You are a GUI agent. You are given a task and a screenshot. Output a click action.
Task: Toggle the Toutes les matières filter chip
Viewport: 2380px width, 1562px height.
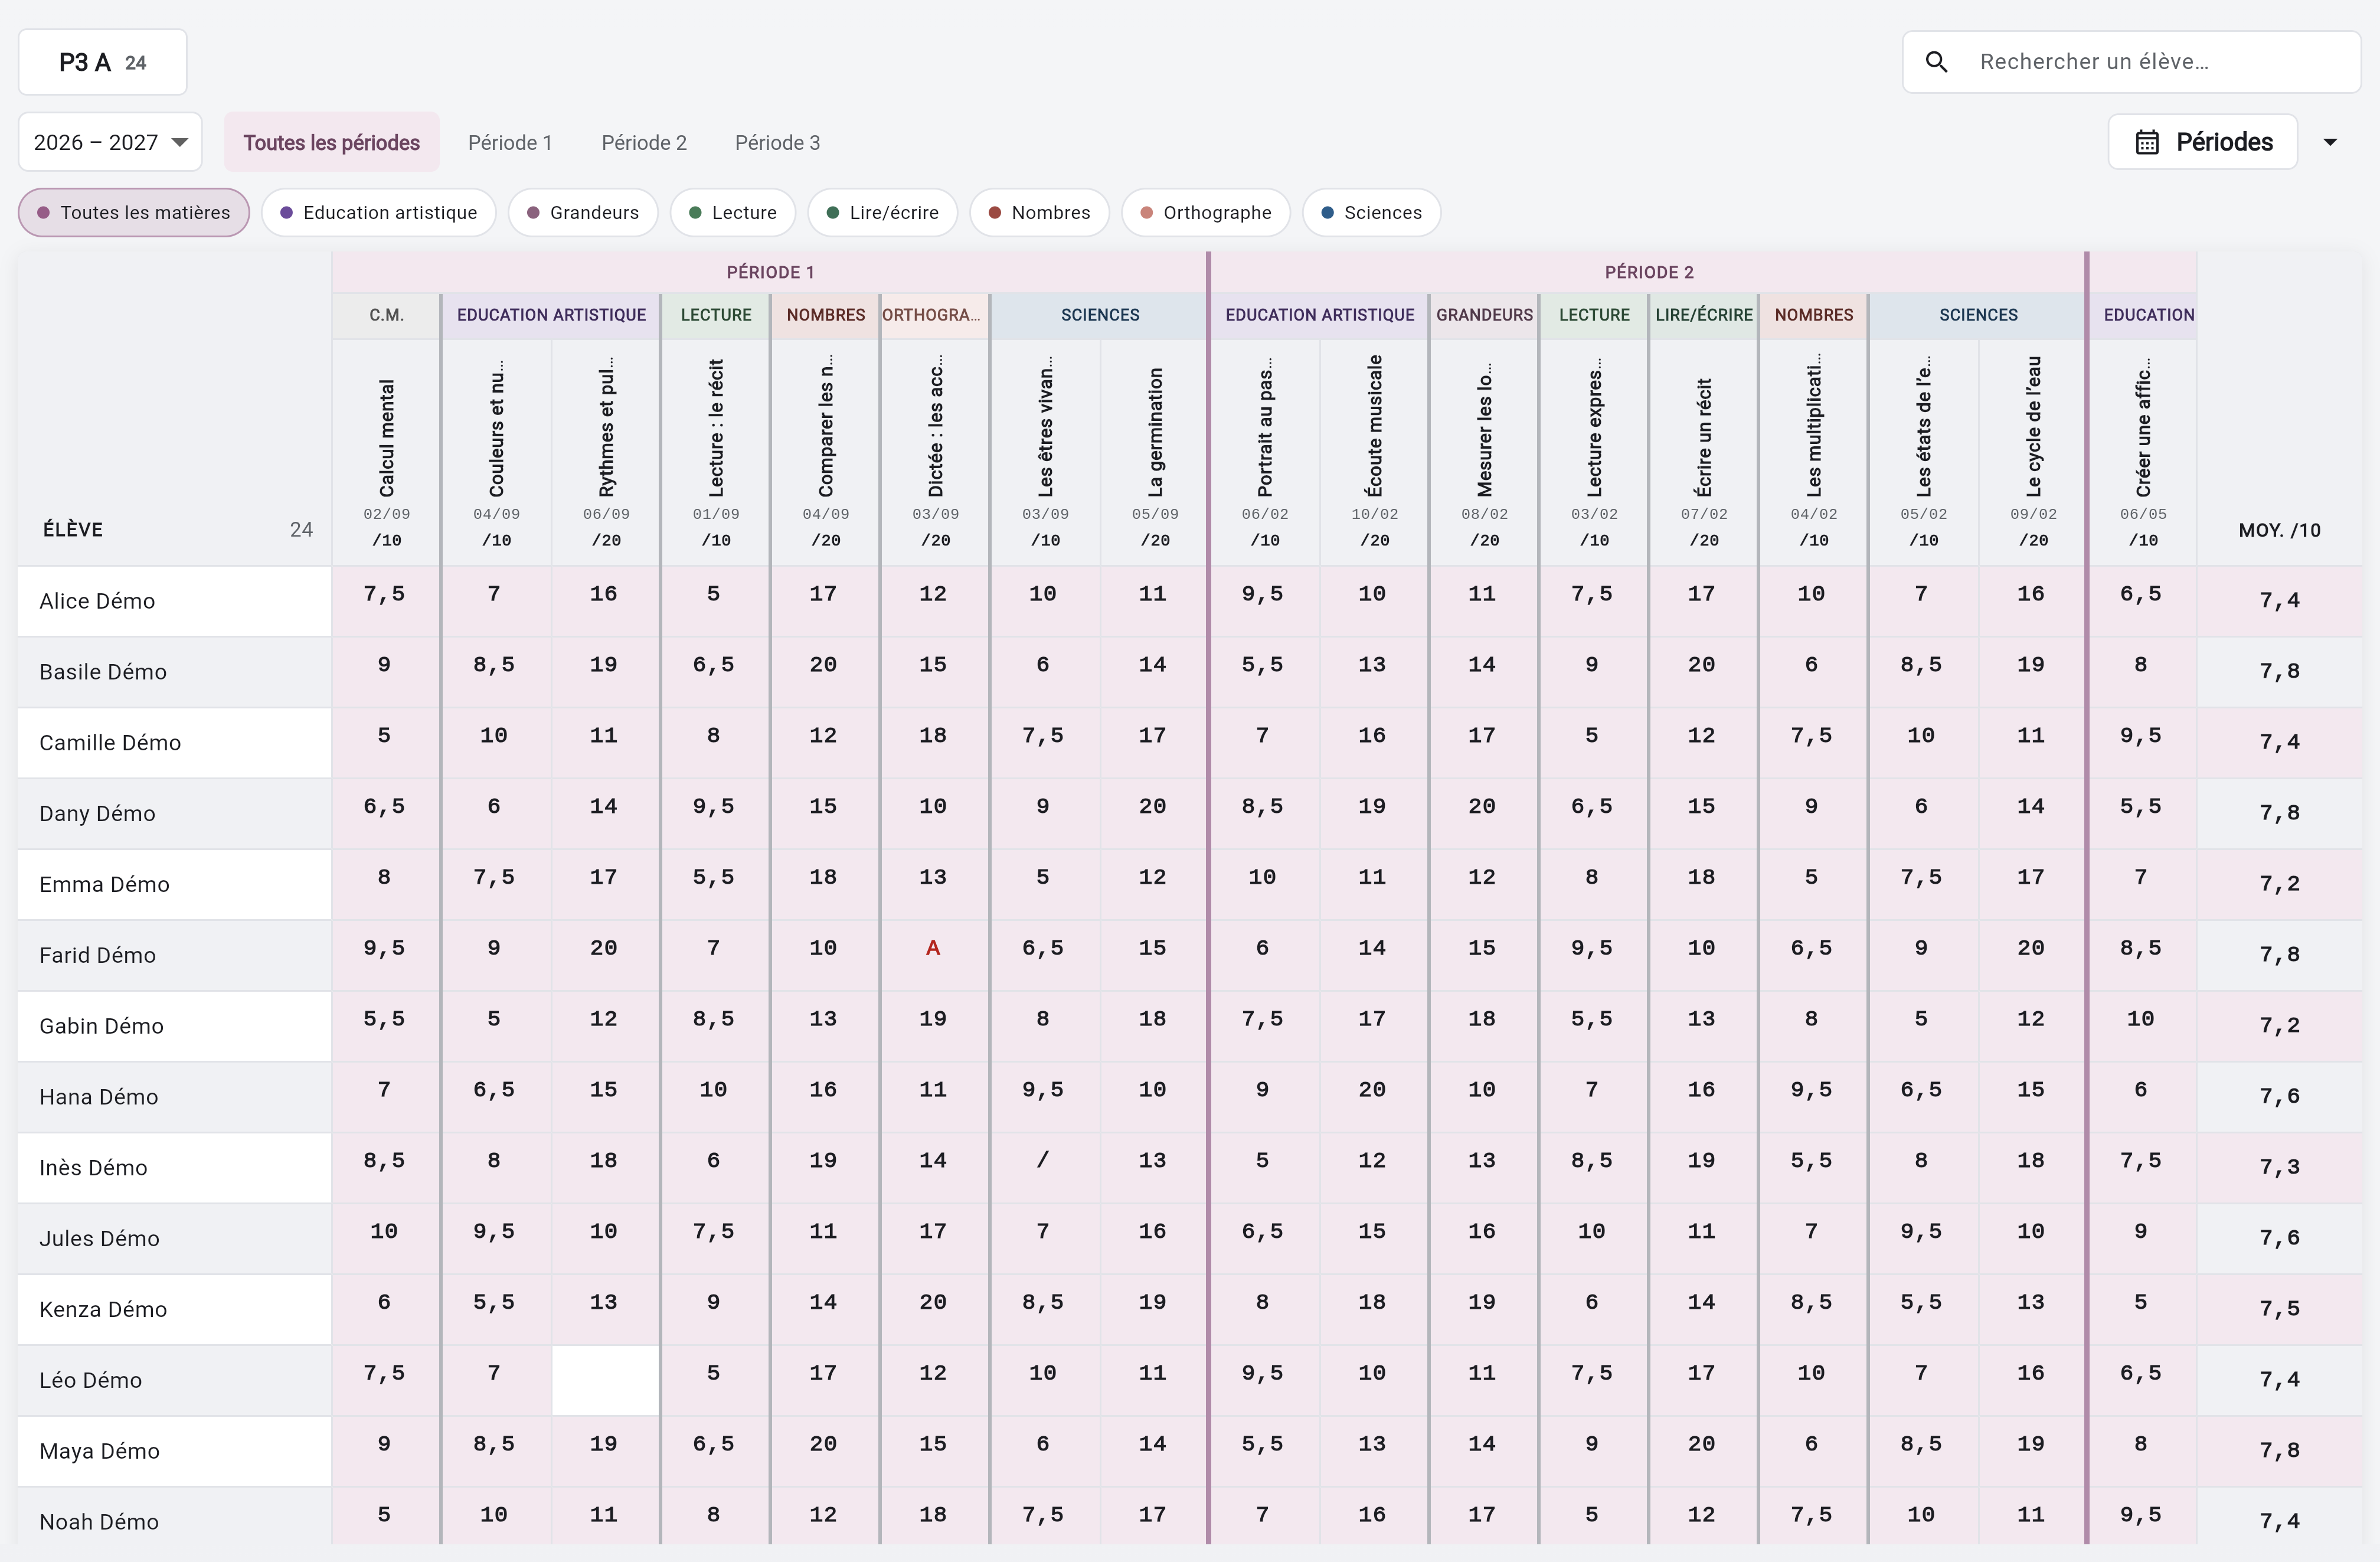click(x=134, y=213)
